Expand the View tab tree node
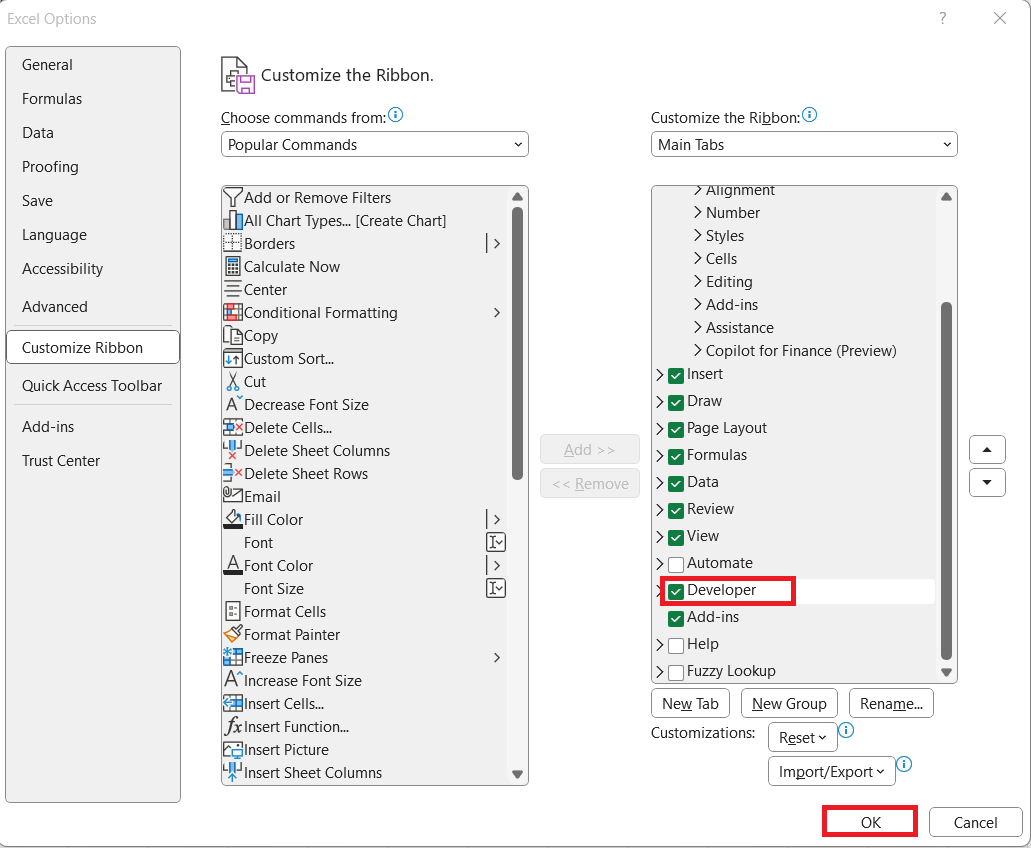Screen dimensions: 1031x848 point(659,536)
